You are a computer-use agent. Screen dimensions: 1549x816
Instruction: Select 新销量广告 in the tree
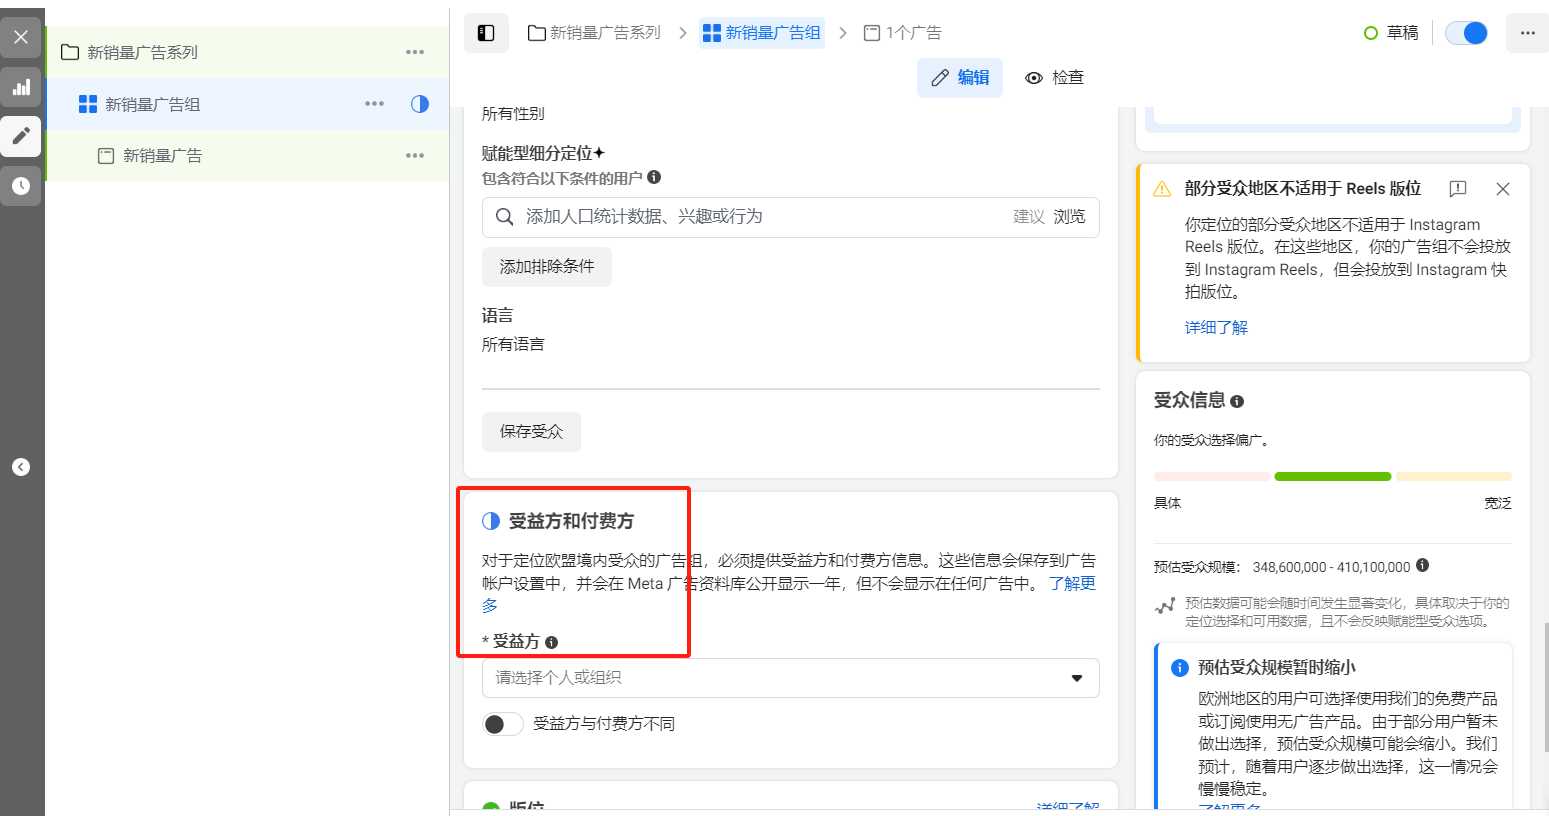click(162, 156)
